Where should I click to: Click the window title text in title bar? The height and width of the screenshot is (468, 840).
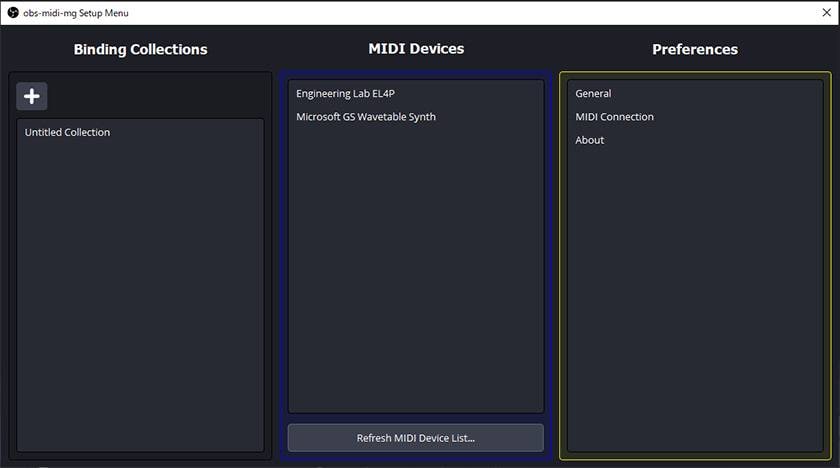pos(76,13)
